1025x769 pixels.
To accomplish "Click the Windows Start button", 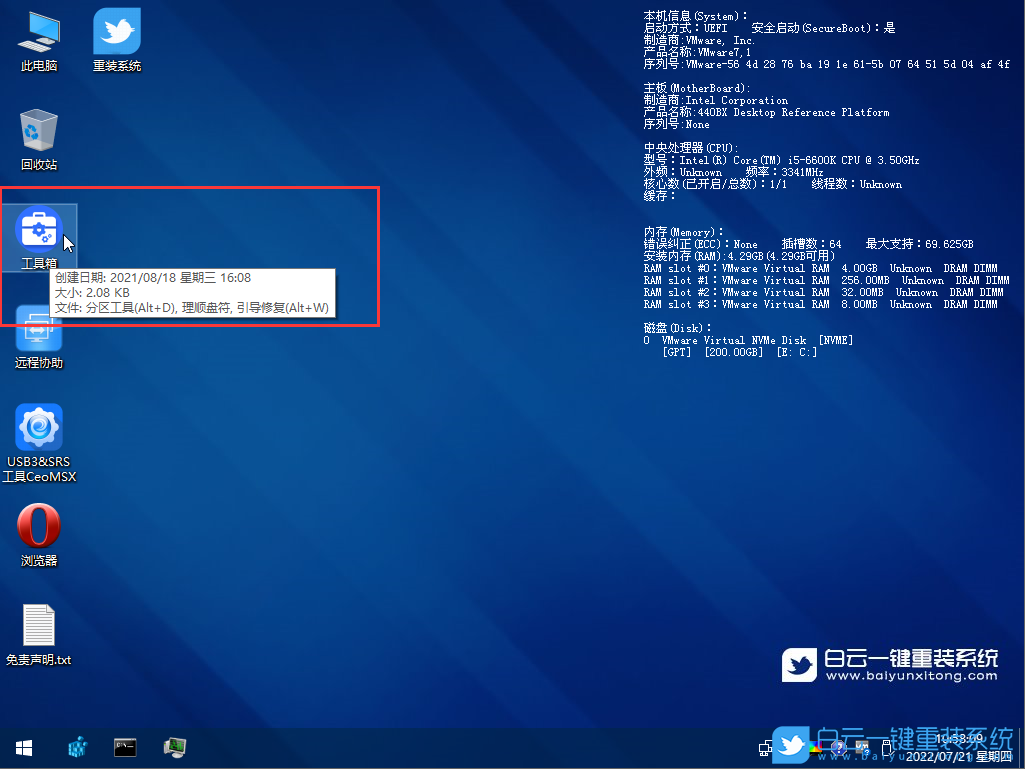I will [x=24, y=747].
